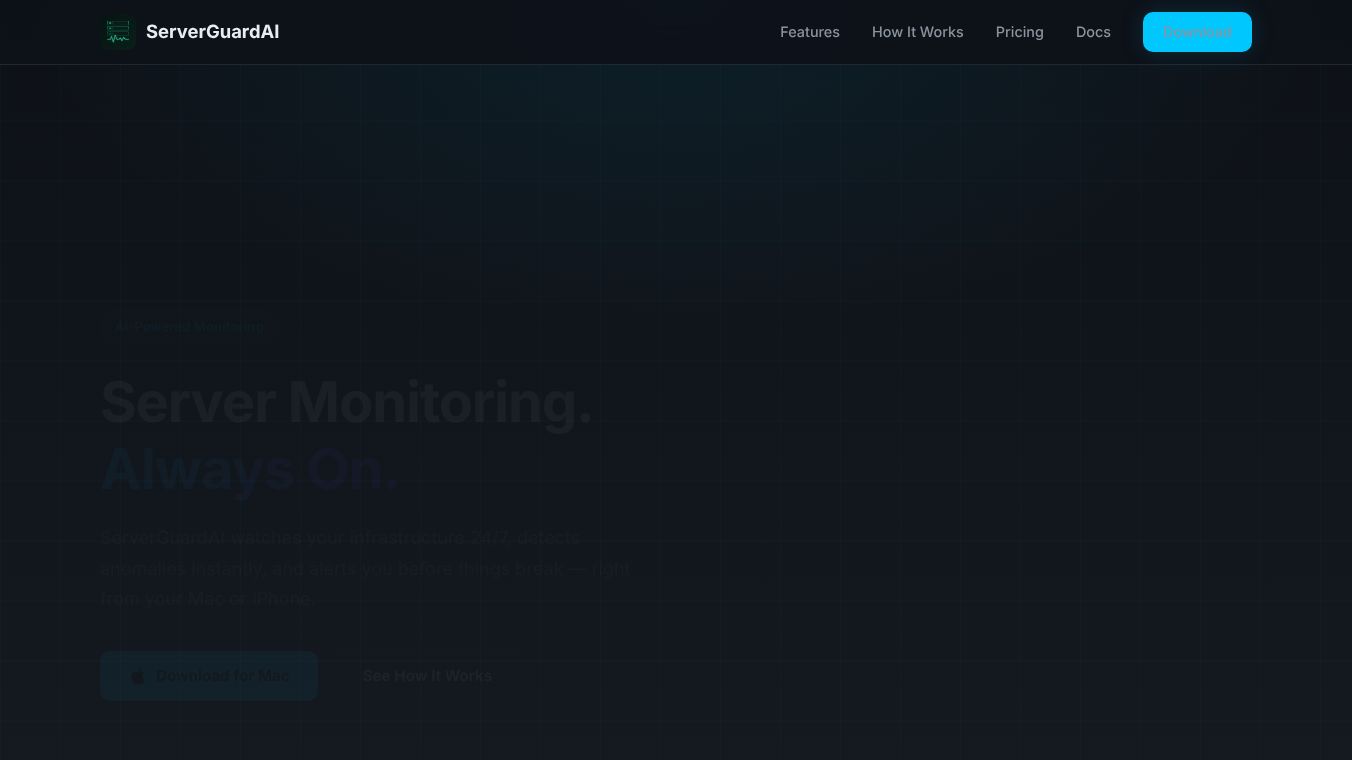Click the Server Monitoring. headline

[347, 402]
